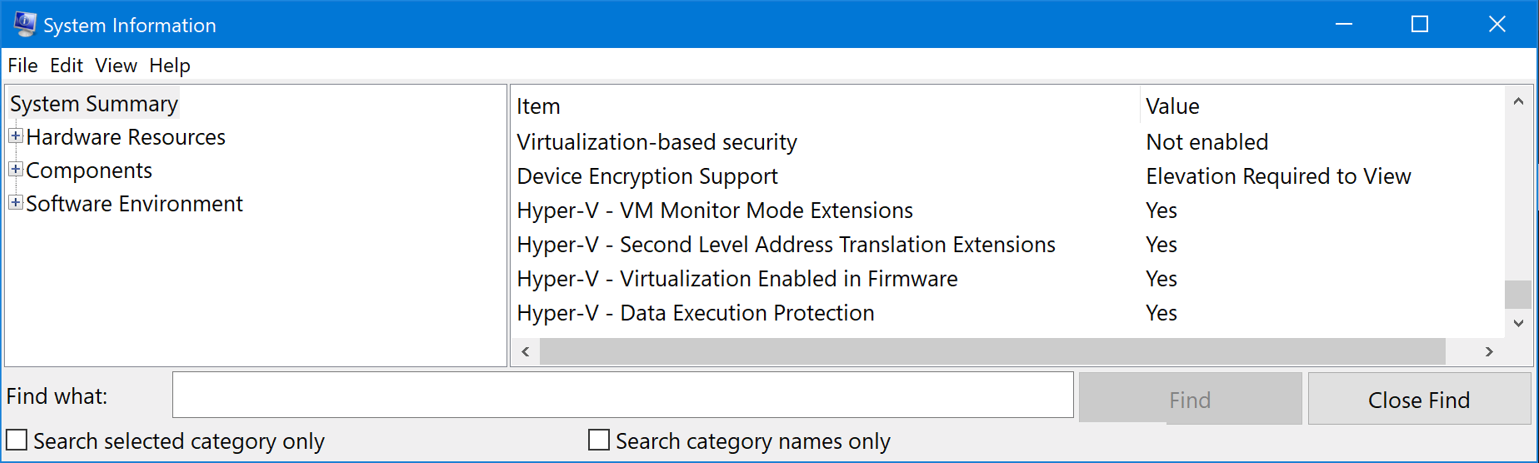Click the horizontal scrollbar thumb
The image size is (1539, 463).
992,351
